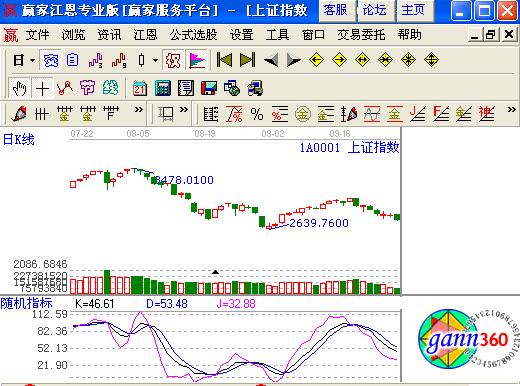520x386 pixels.
Task: Click the gann360 logo
Action: point(468,339)
